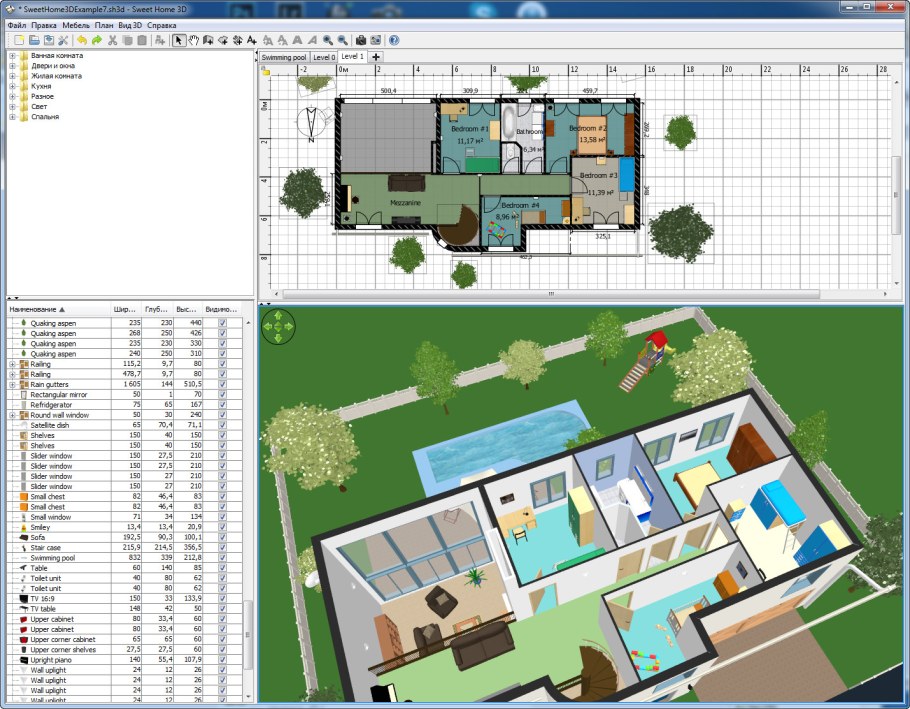Add a new level with the plus tab
Image resolution: width=910 pixels, height=709 pixels.
point(376,56)
